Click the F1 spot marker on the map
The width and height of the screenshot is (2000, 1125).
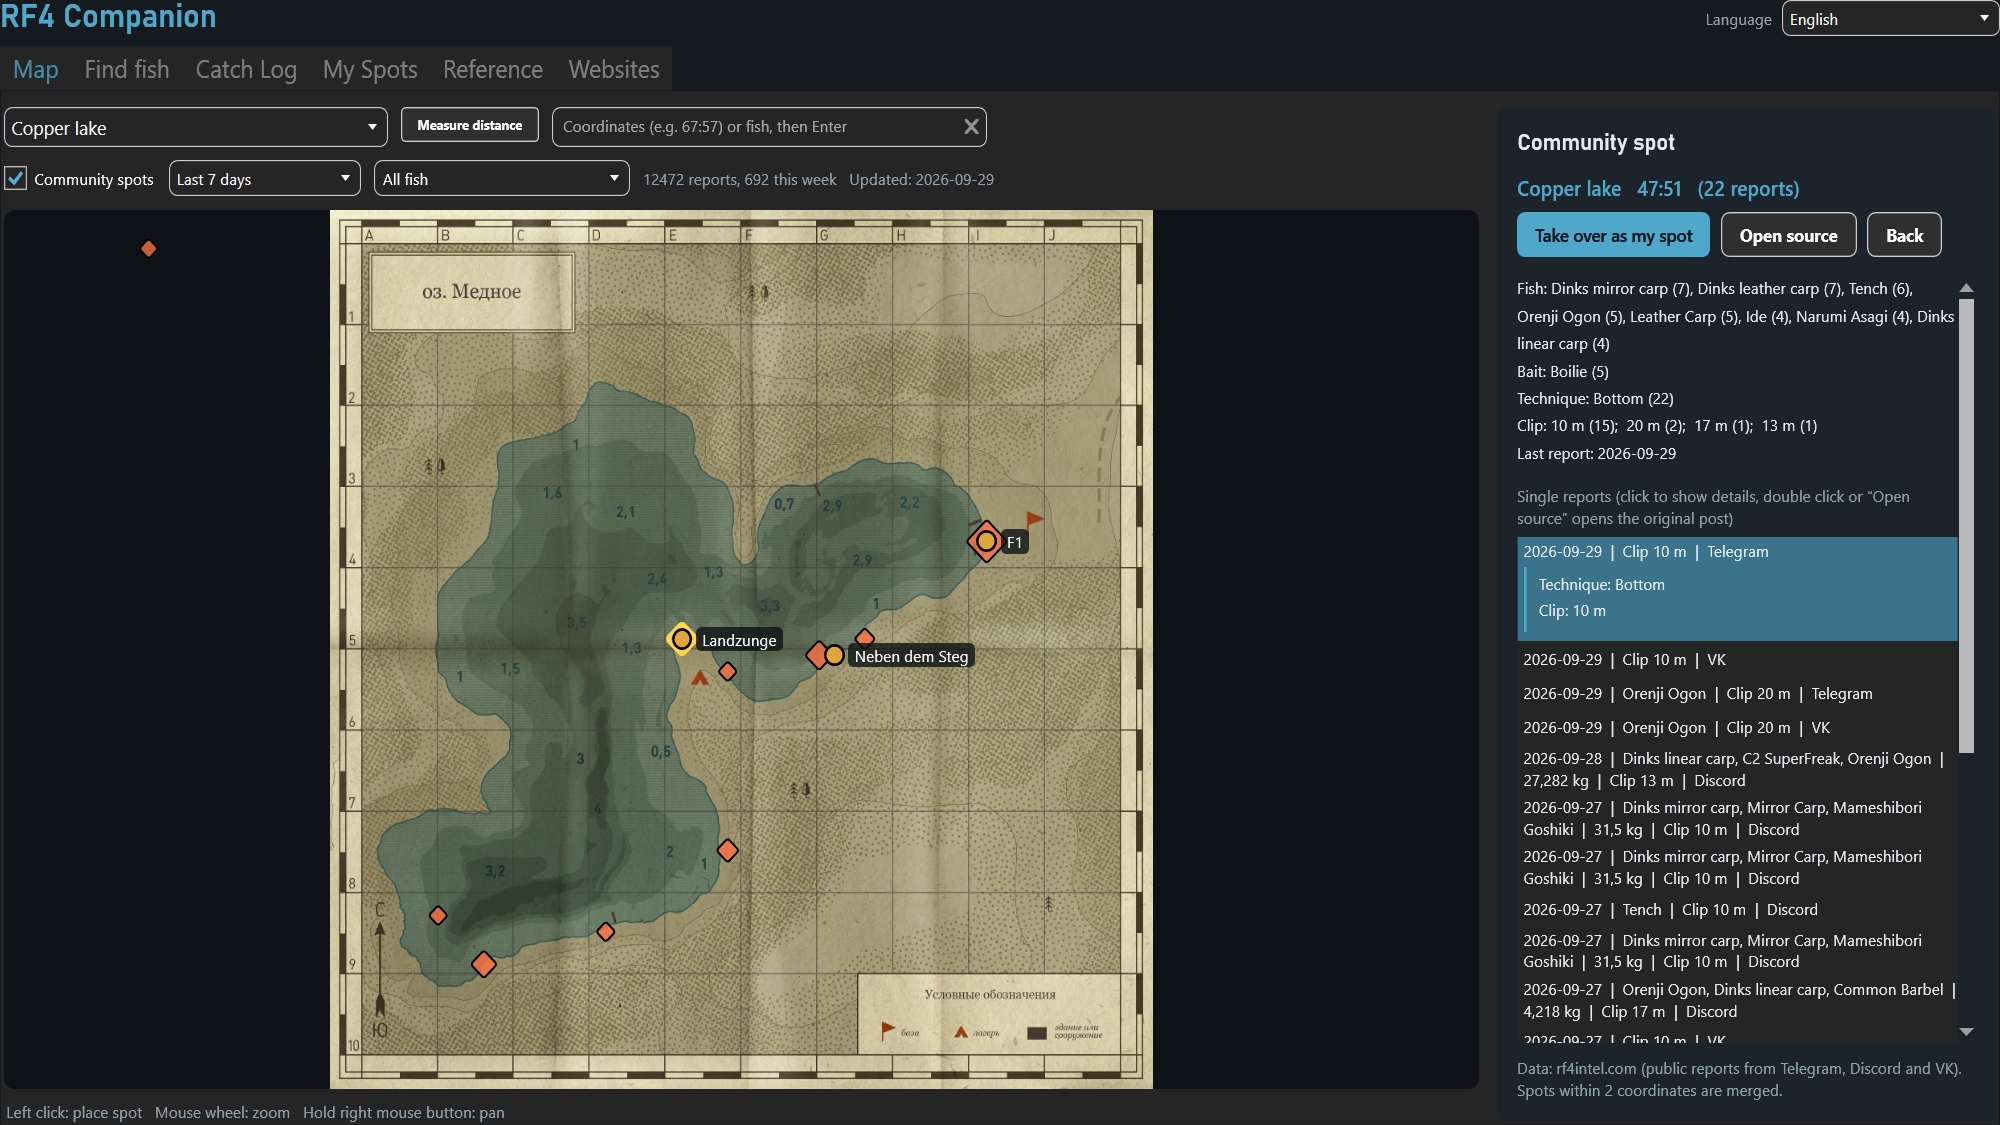pyautogui.click(x=986, y=541)
